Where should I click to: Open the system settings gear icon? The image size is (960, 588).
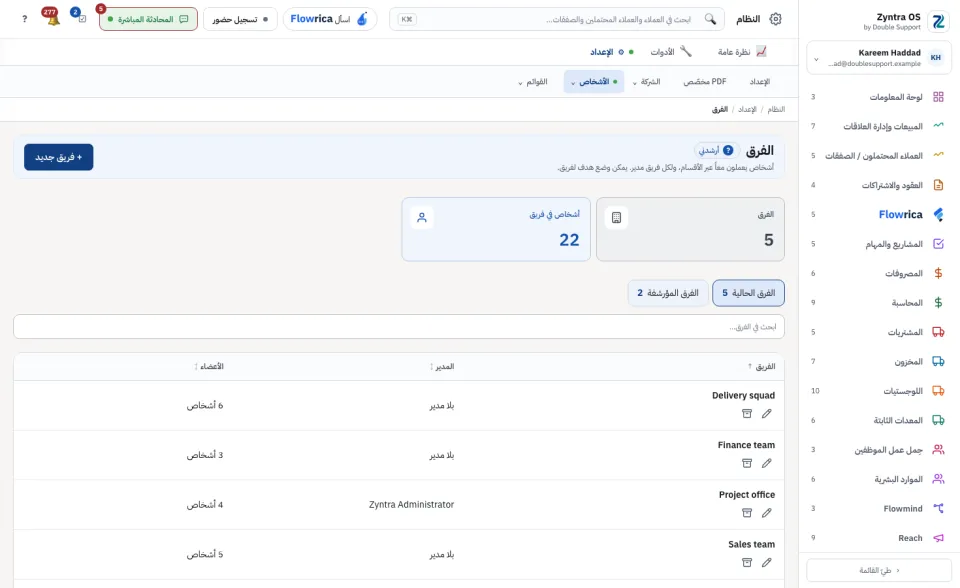point(775,19)
